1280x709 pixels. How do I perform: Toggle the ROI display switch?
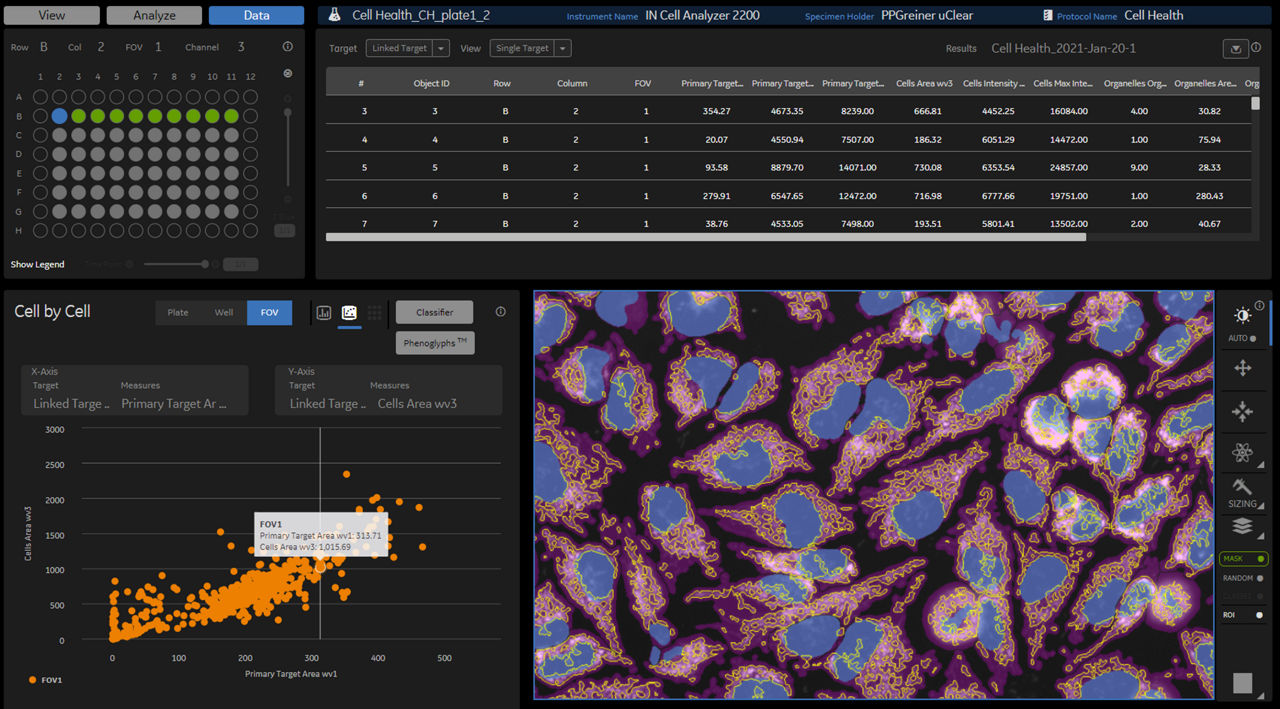coord(1241,614)
